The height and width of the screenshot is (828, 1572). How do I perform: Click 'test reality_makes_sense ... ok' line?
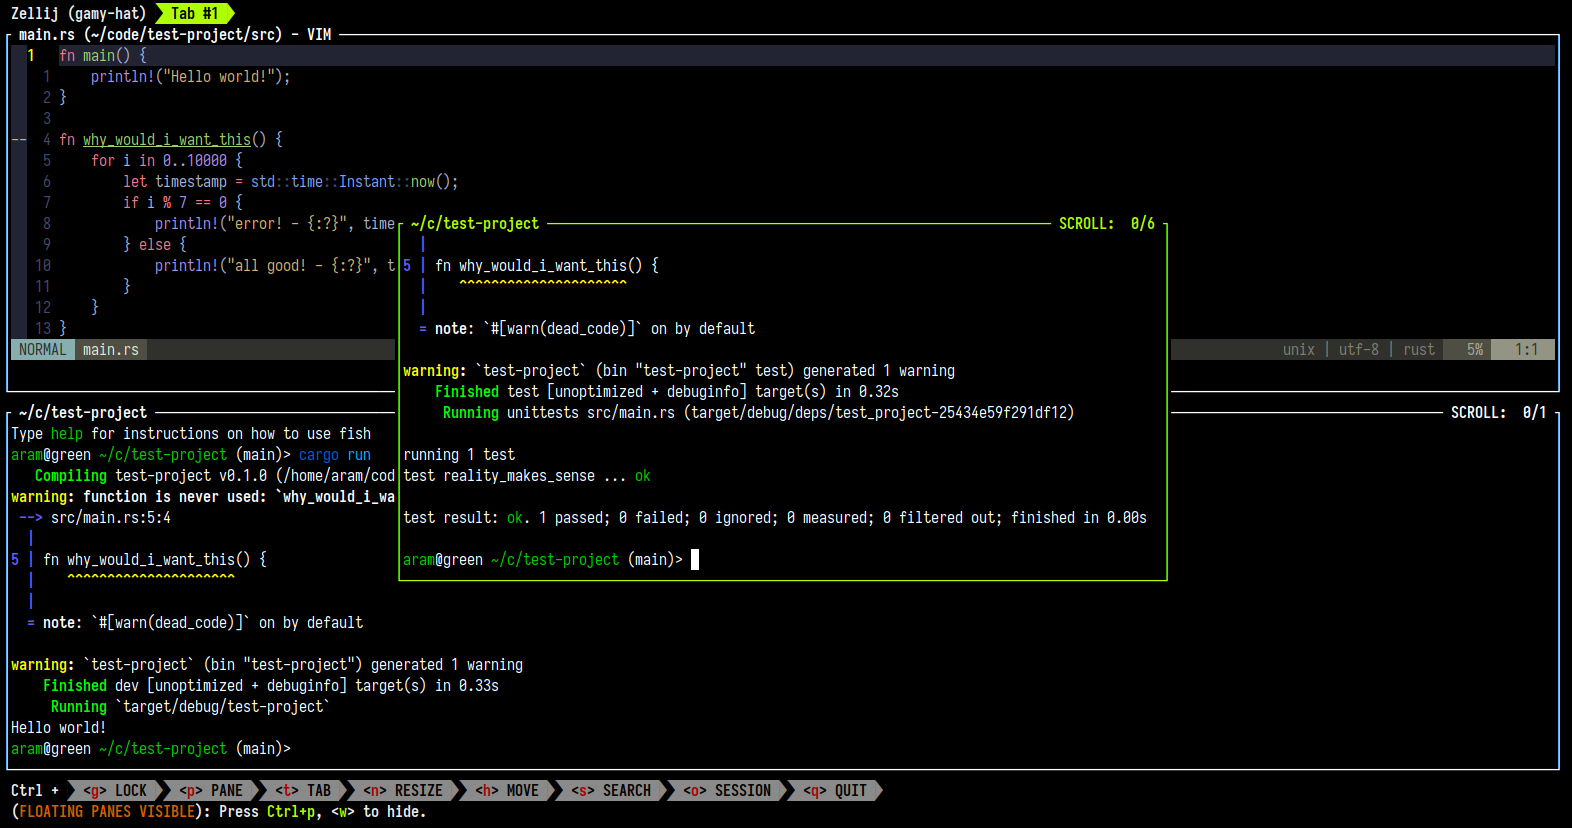click(x=527, y=475)
